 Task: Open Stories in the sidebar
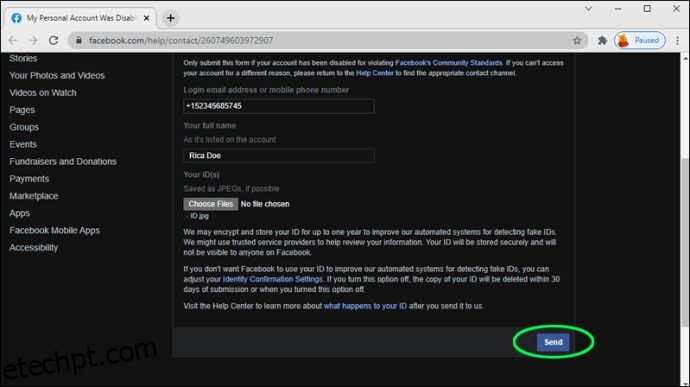click(23, 58)
